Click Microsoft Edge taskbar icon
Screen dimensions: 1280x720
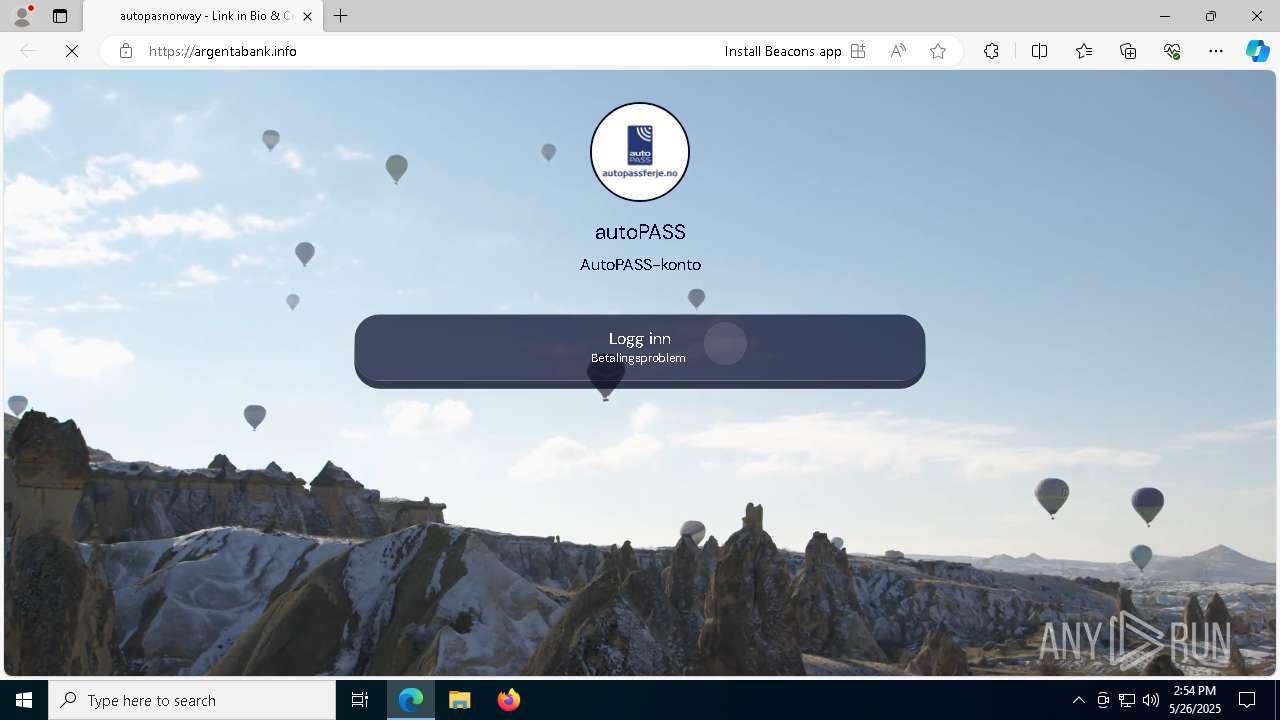tap(411, 700)
